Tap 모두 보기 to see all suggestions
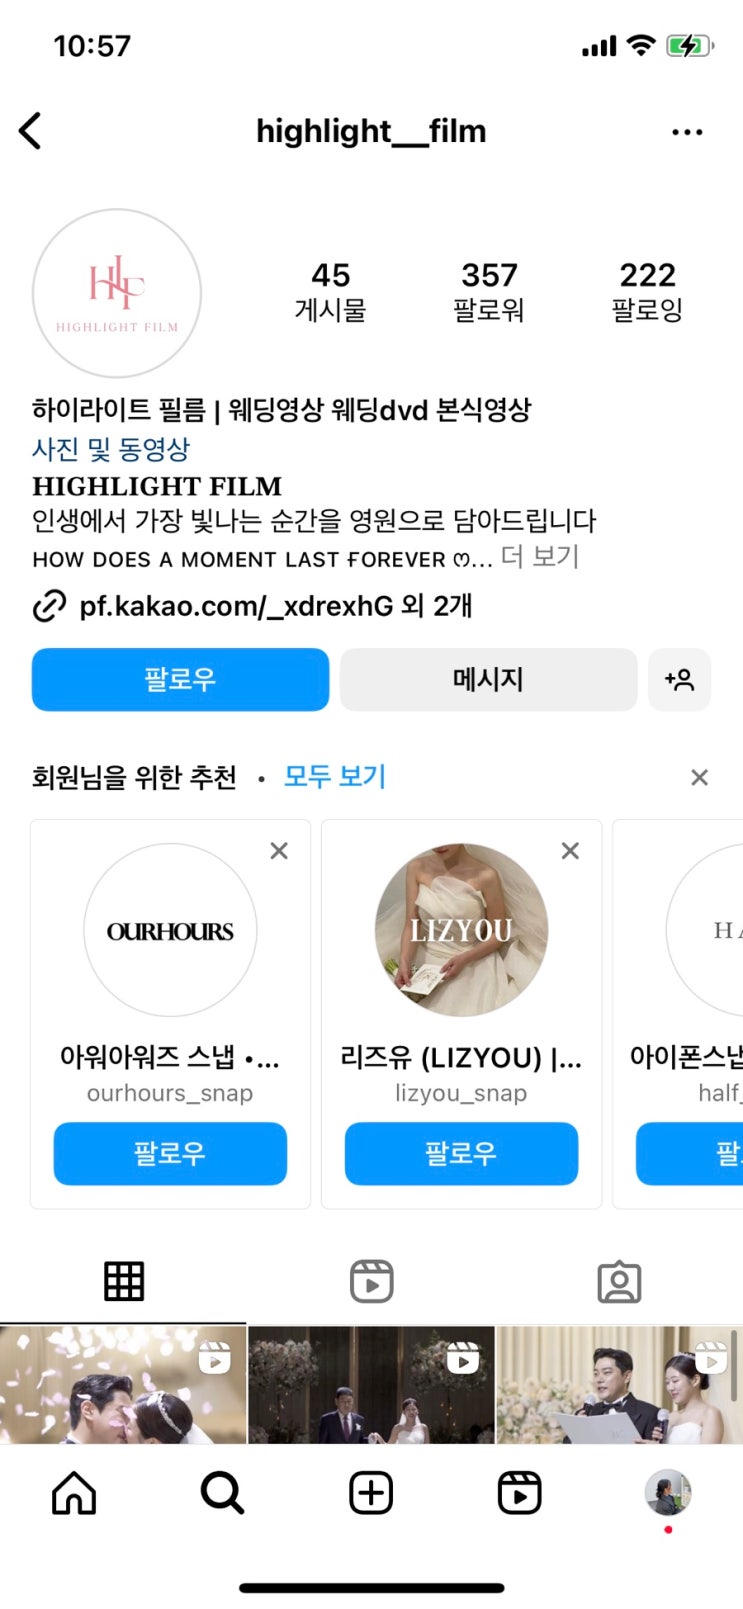Viewport: 743px width, 1609px height. 335,777
